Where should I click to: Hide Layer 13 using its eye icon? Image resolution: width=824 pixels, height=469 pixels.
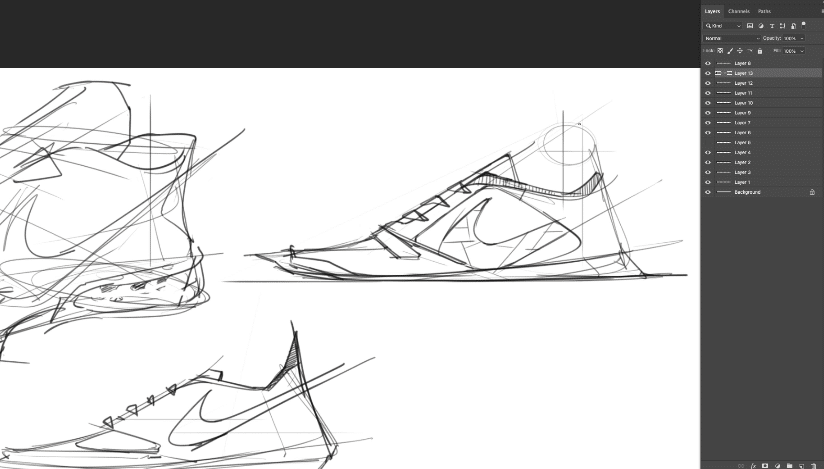[x=708, y=74]
